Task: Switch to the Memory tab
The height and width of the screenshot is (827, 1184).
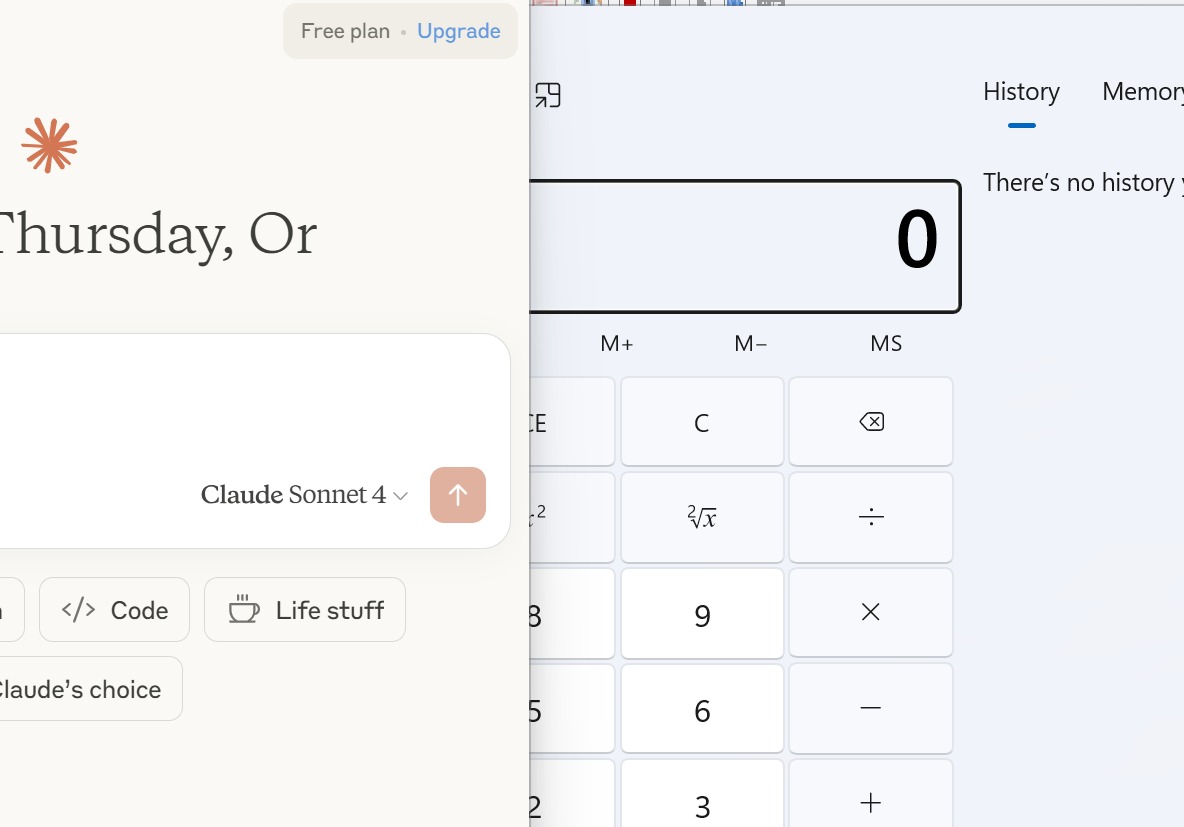Action: coord(1142,92)
